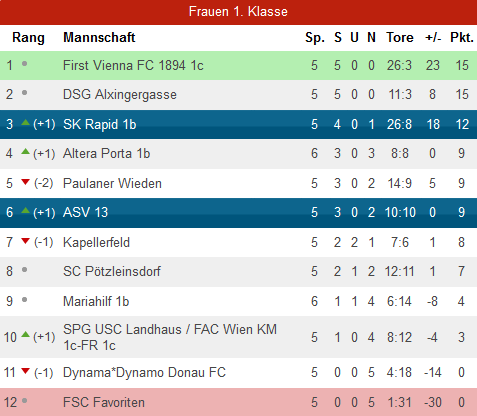The height and width of the screenshot is (416, 477).
Task: Click the Mannschaft column header
Action: [99, 37]
